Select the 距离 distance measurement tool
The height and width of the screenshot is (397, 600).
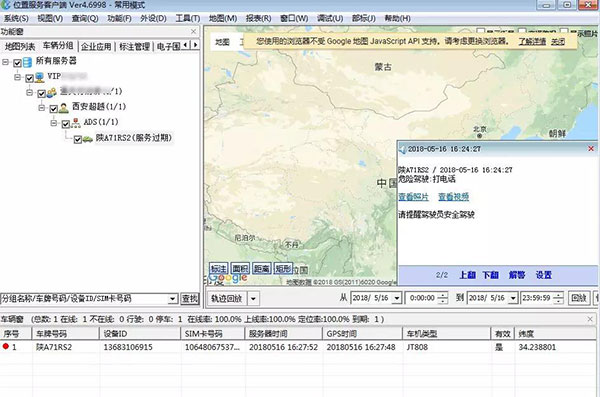262,269
